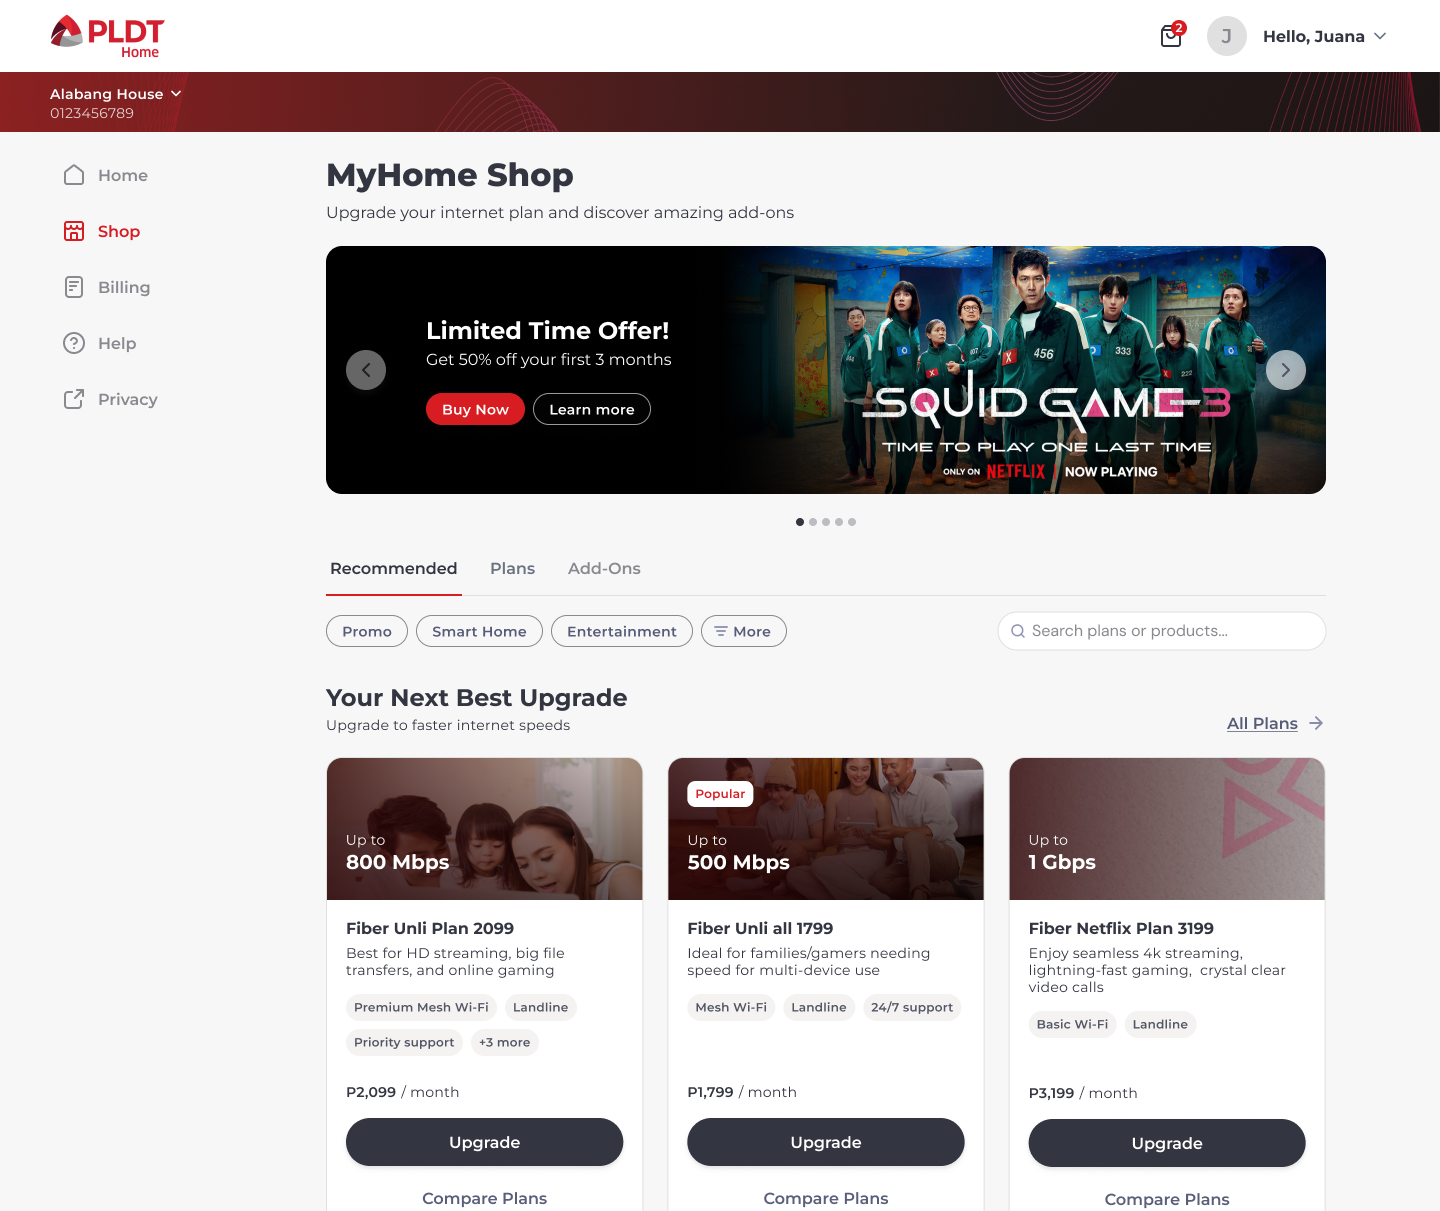The image size is (1440, 1211).
Task: Compare Plans under Fiber Unli Plan 2099
Action: click(x=485, y=1198)
